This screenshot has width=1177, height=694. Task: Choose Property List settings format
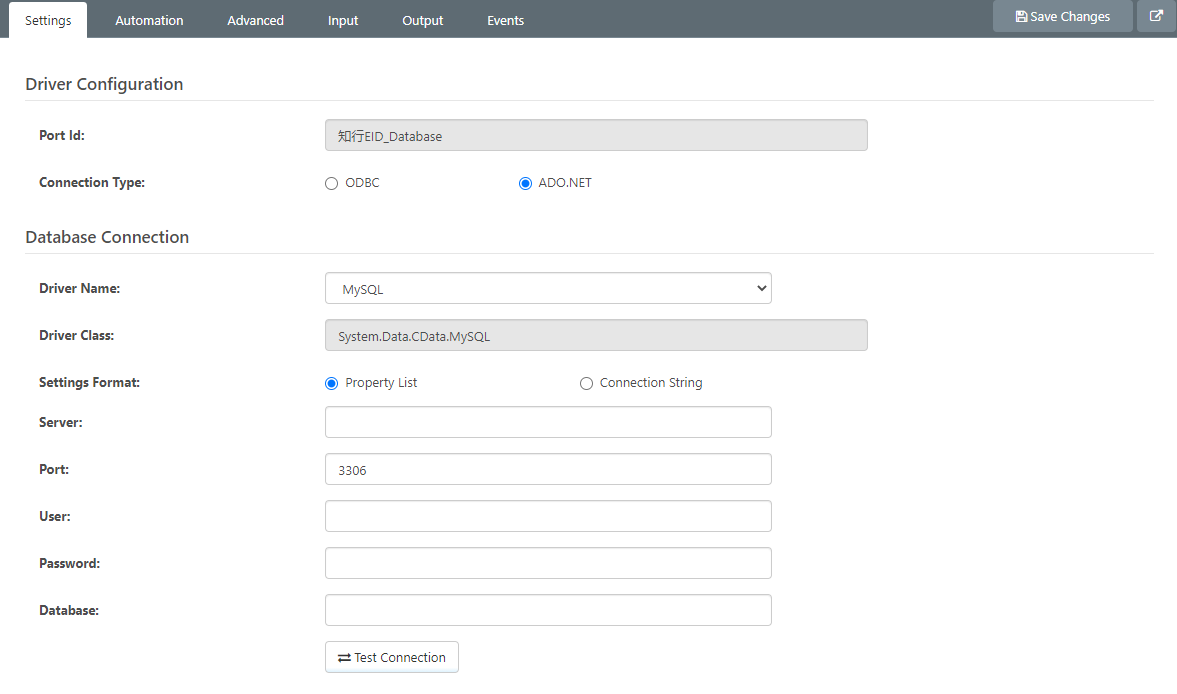tap(332, 383)
